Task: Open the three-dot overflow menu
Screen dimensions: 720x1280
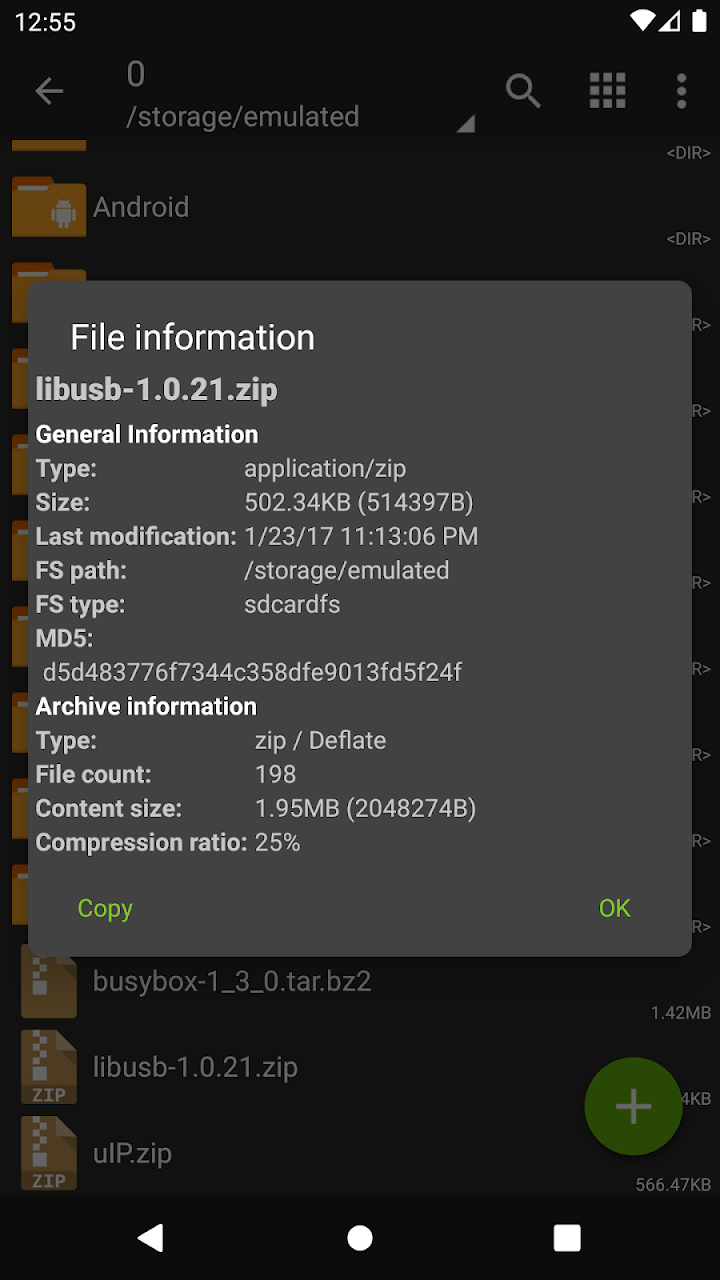Action: tap(681, 91)
